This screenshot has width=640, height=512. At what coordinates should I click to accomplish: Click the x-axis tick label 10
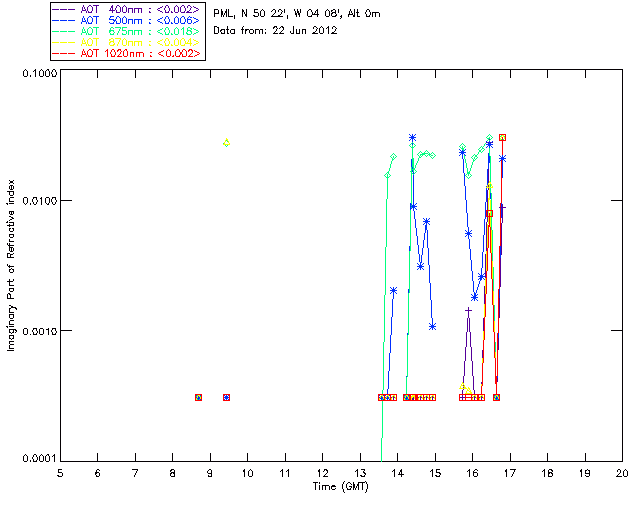click(x=247, y=473)
